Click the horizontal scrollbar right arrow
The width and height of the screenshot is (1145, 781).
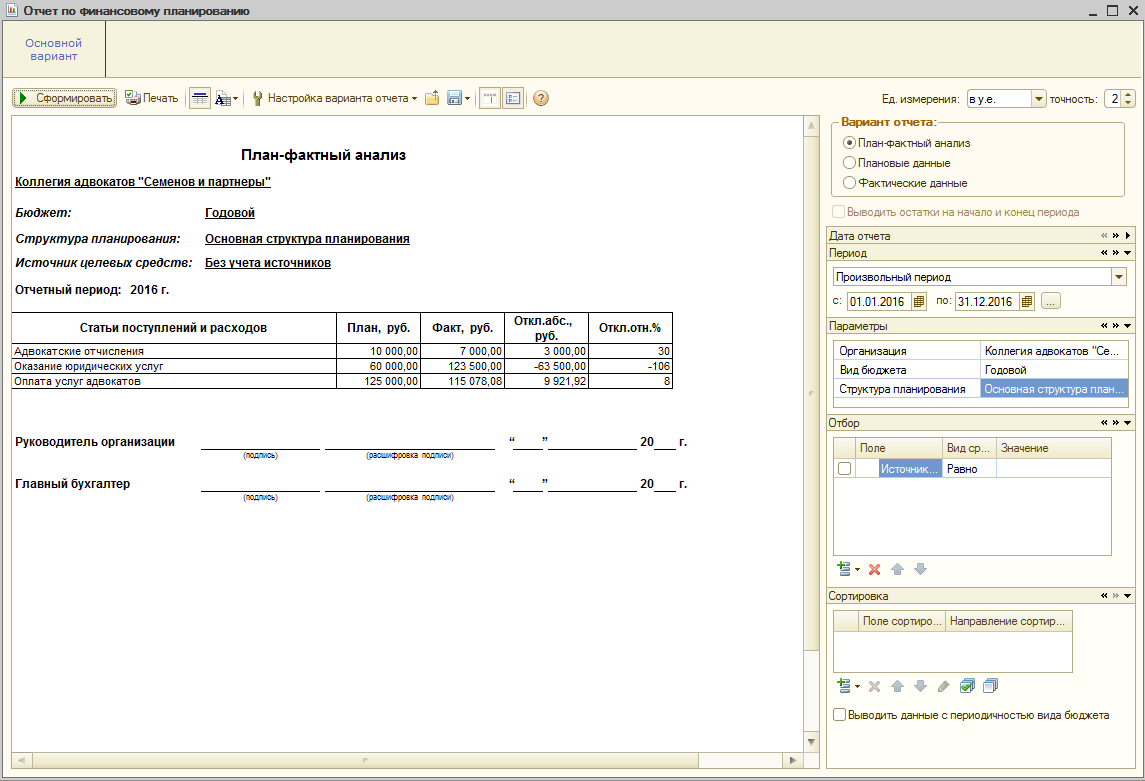[x=792, y=761]
